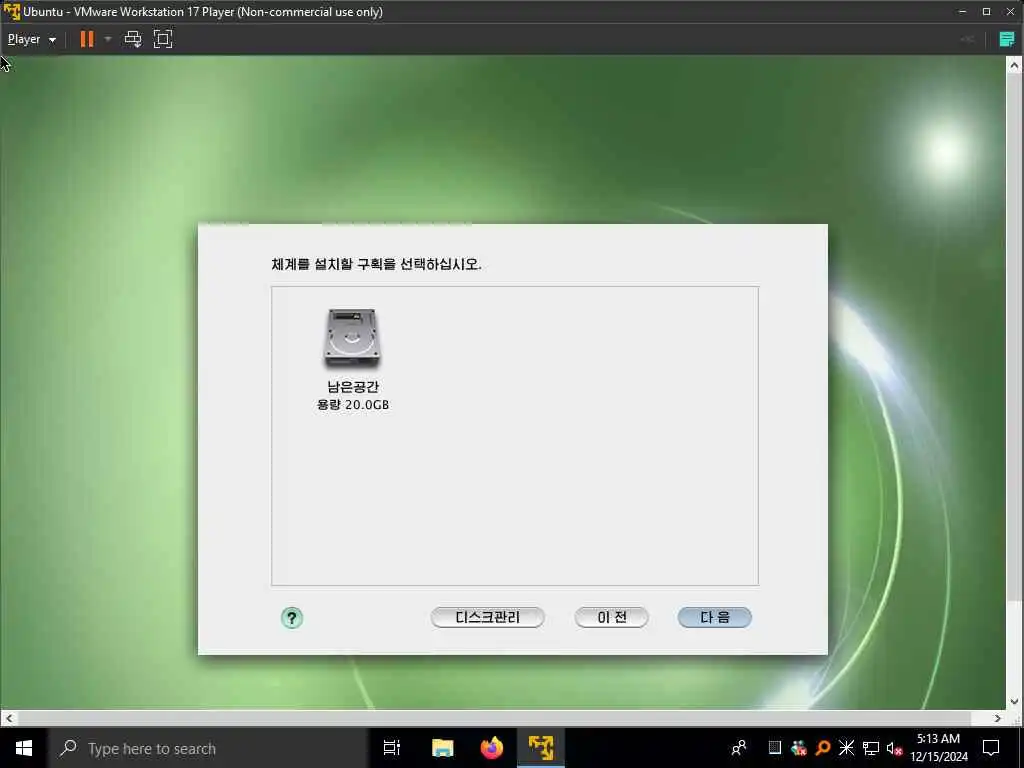Open Firefox from the taskbar
The image size is (1024, 768).
[x=492, y=748]
